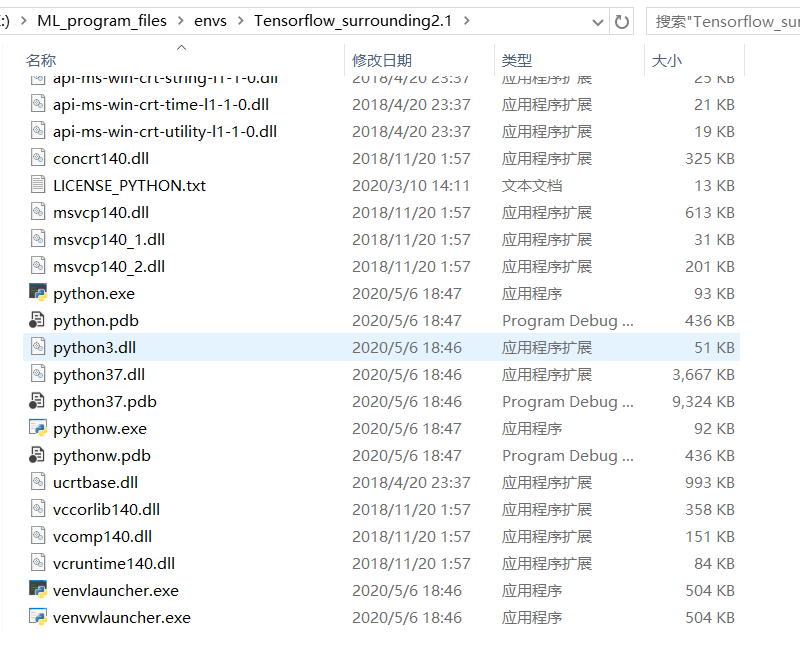Screen dimensions: 800x649
Task: Click the LICENSE_PYTHON.txt document icon
Action: coord(38,185)
